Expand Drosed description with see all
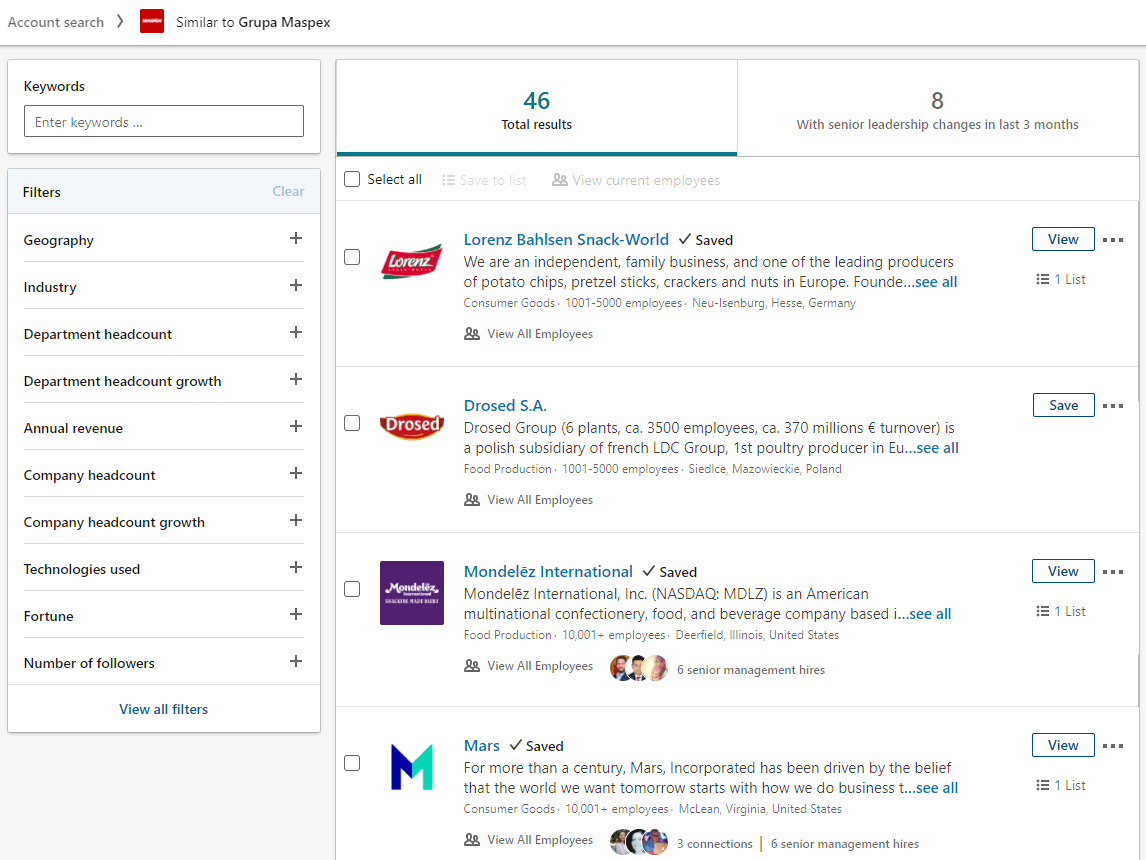 point(932,448)
